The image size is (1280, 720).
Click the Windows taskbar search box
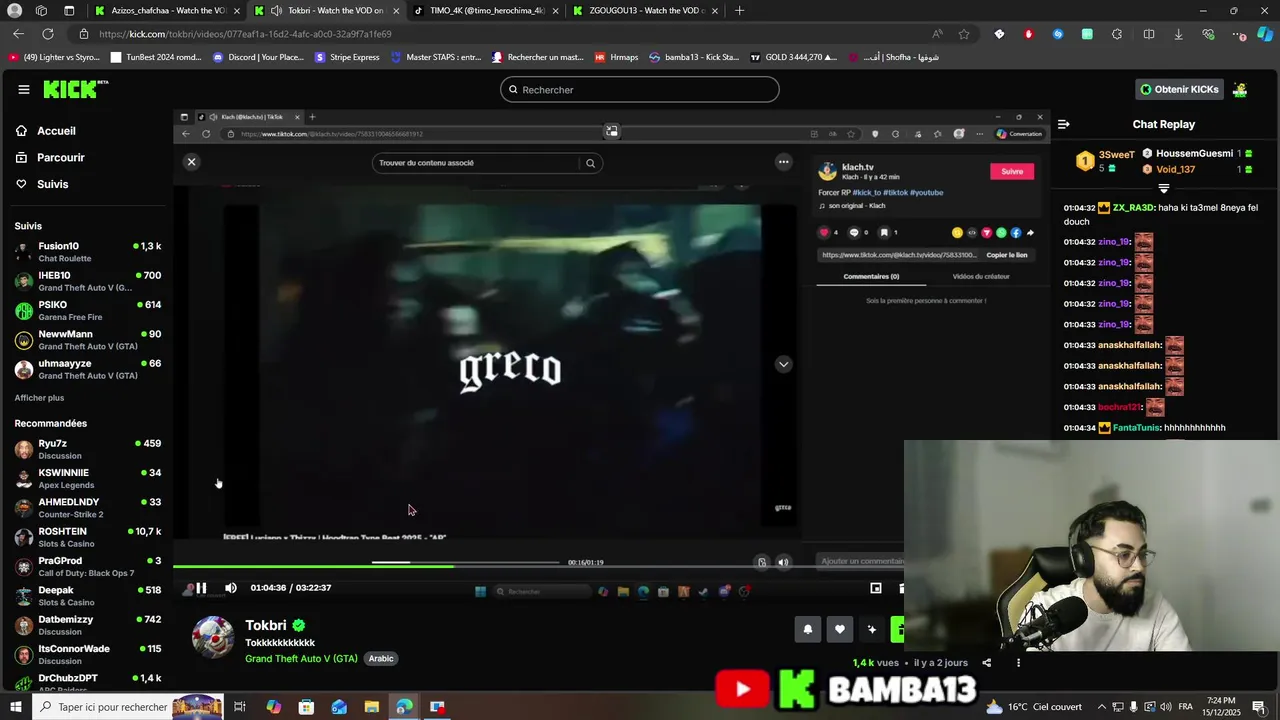pyautogui.click(x=128, y=707)
